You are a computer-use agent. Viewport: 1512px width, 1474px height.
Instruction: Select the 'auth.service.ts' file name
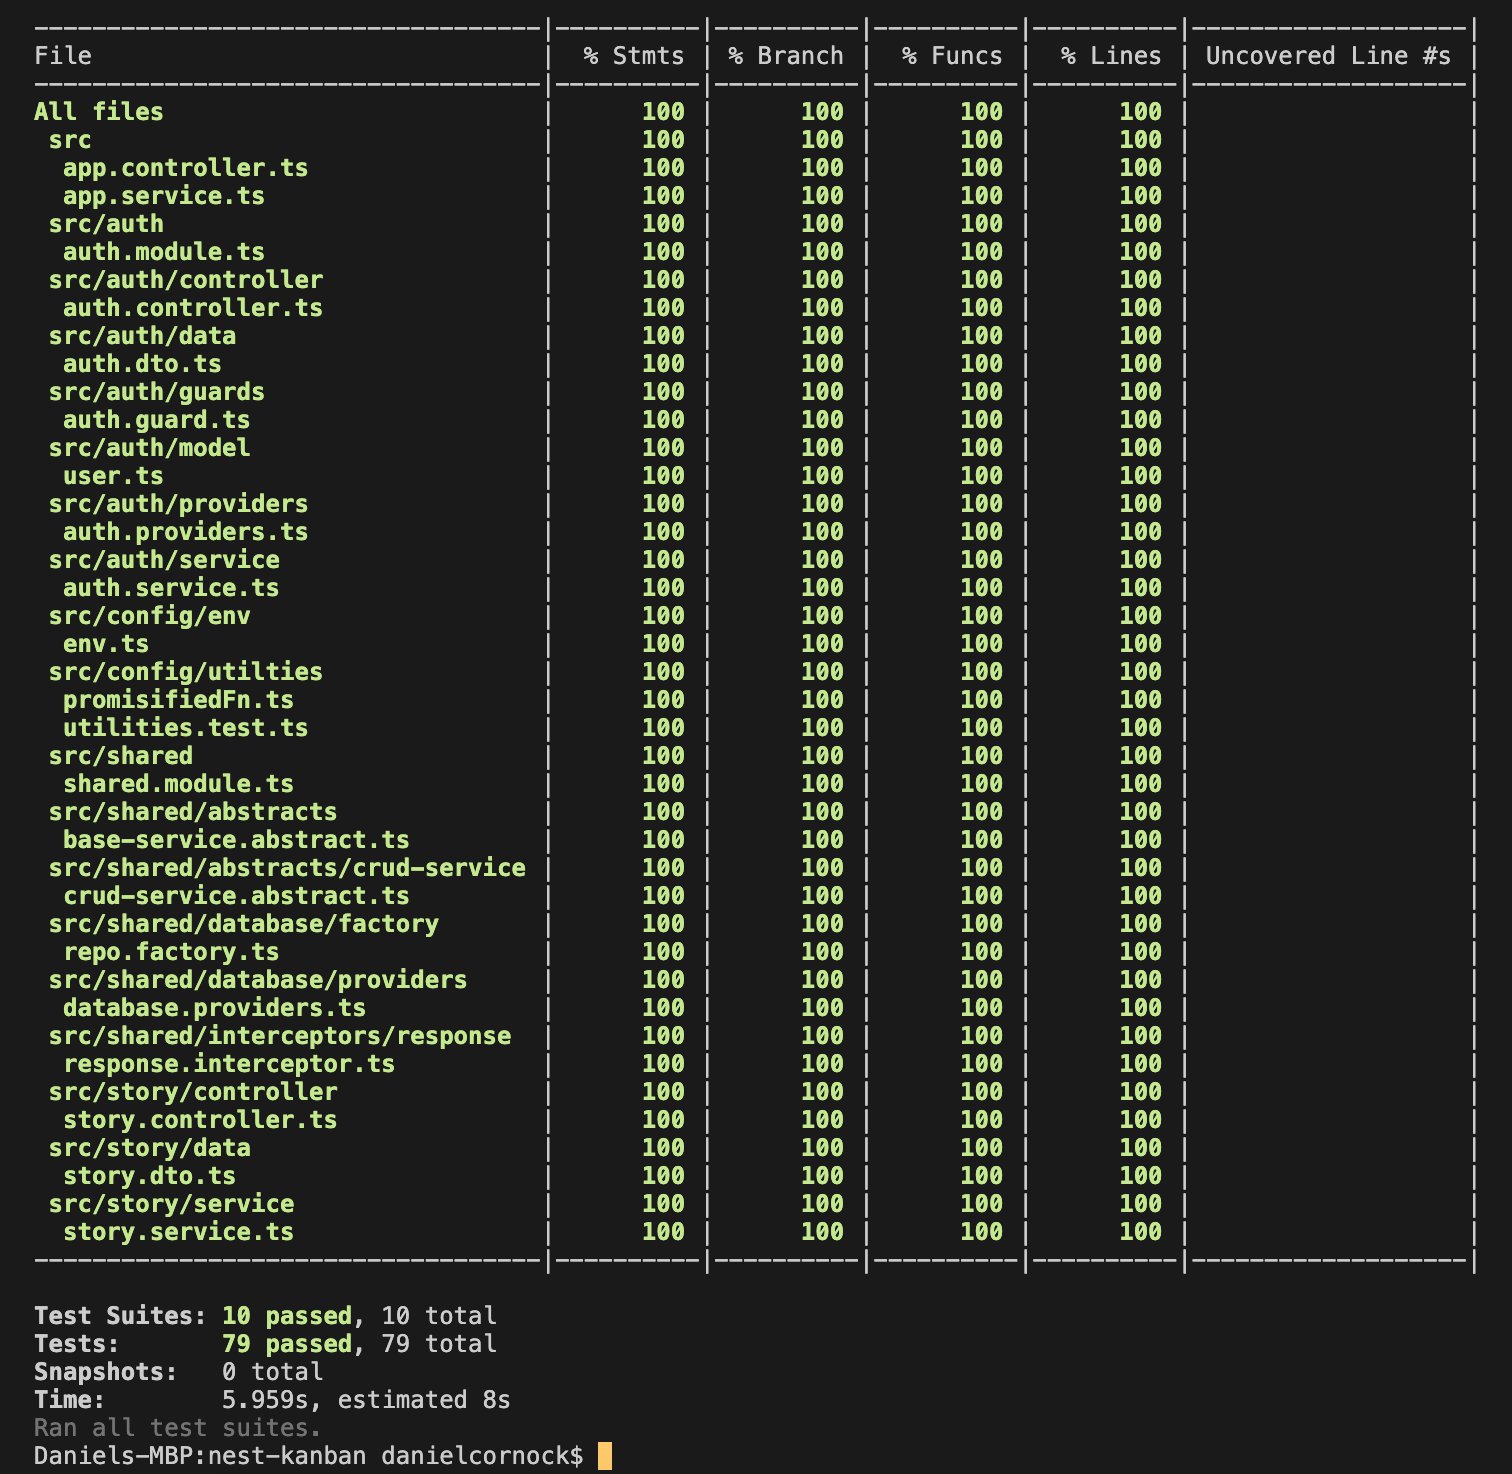(171, 587)
